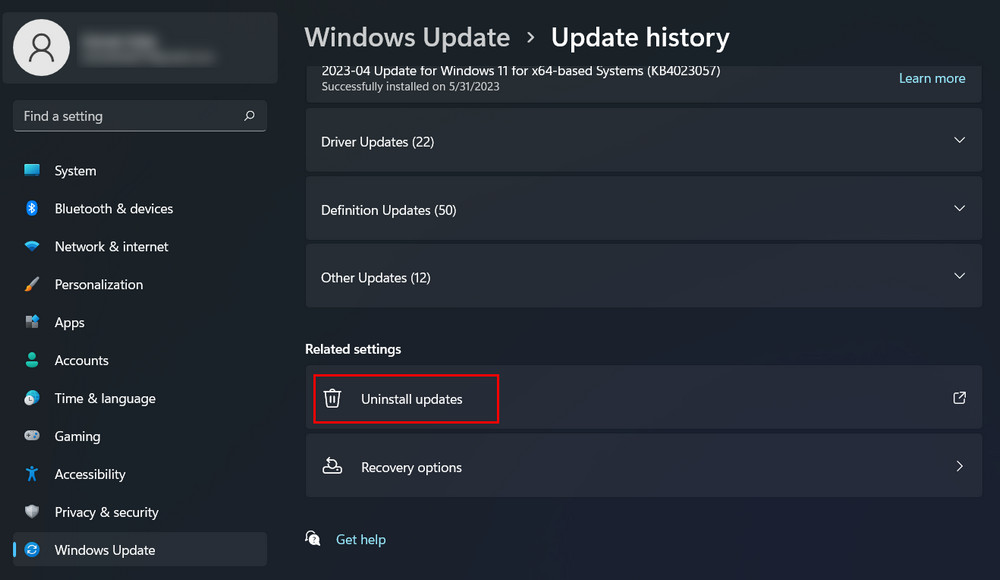The width and height of the screenshot is (1000, 580).
Task: Open Recovery options
Action: point(643,465)
